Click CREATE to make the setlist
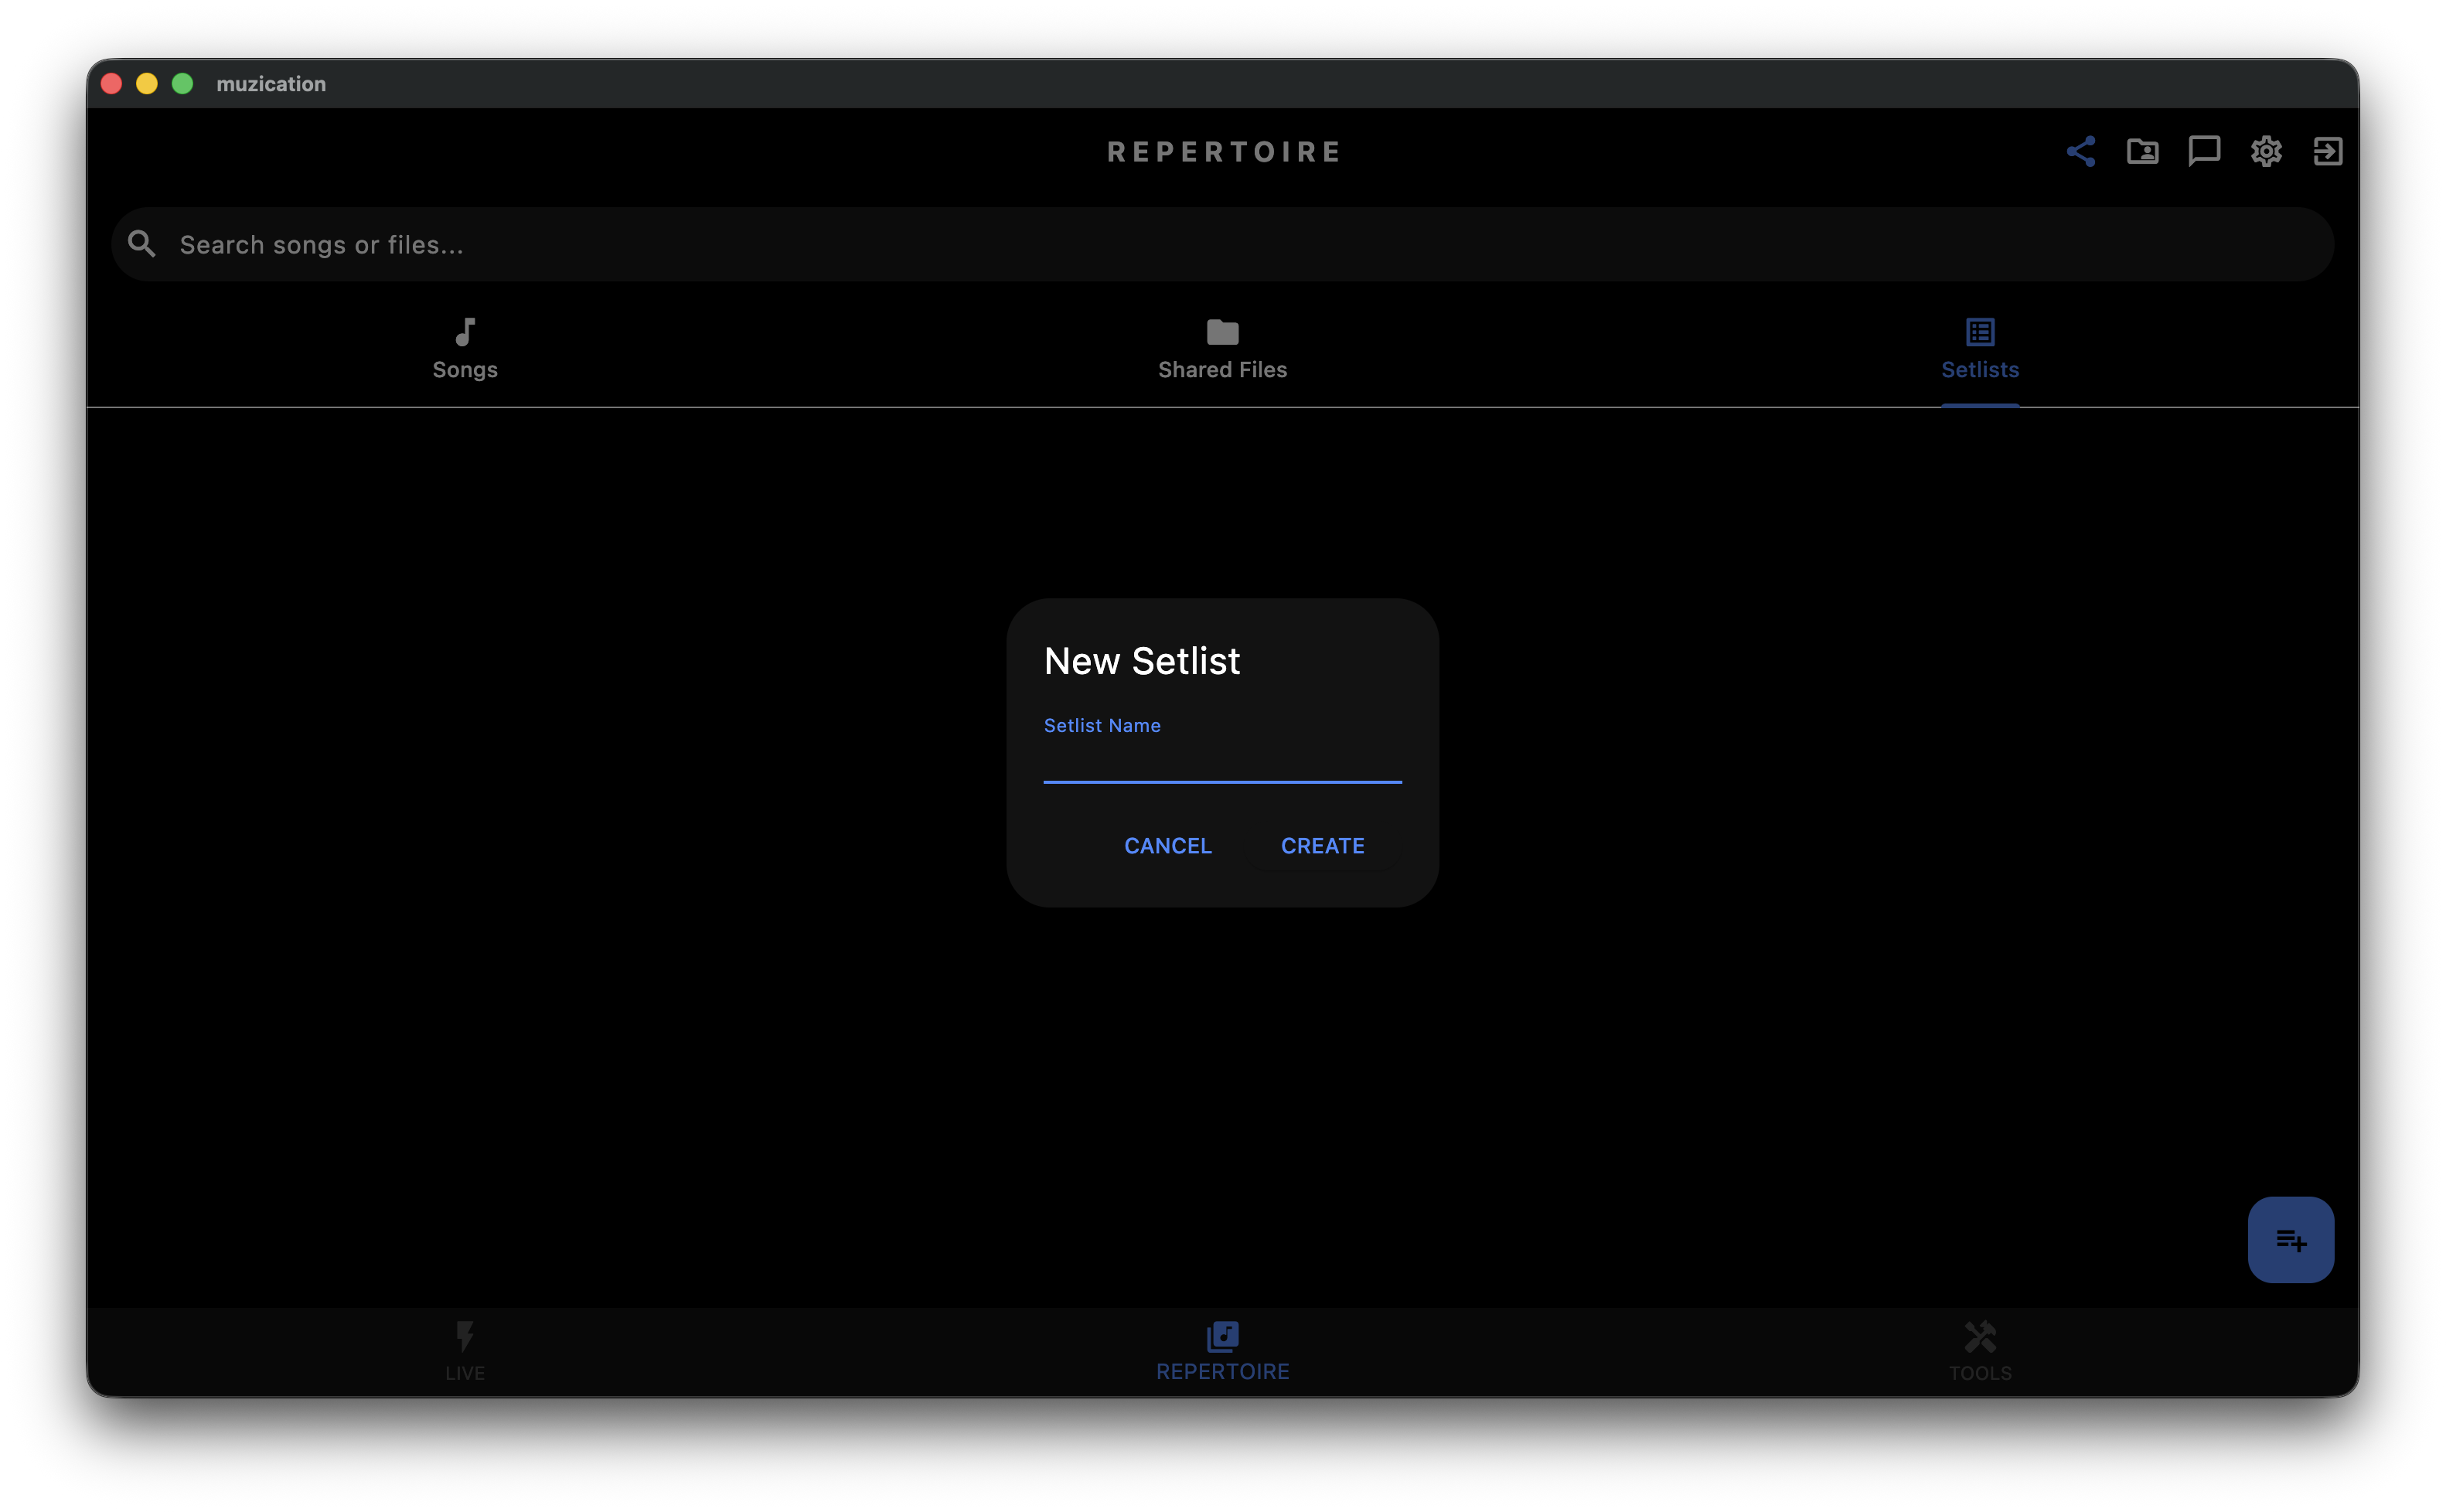This screenshot has height=1512, width=2446. coord(1322,846)
